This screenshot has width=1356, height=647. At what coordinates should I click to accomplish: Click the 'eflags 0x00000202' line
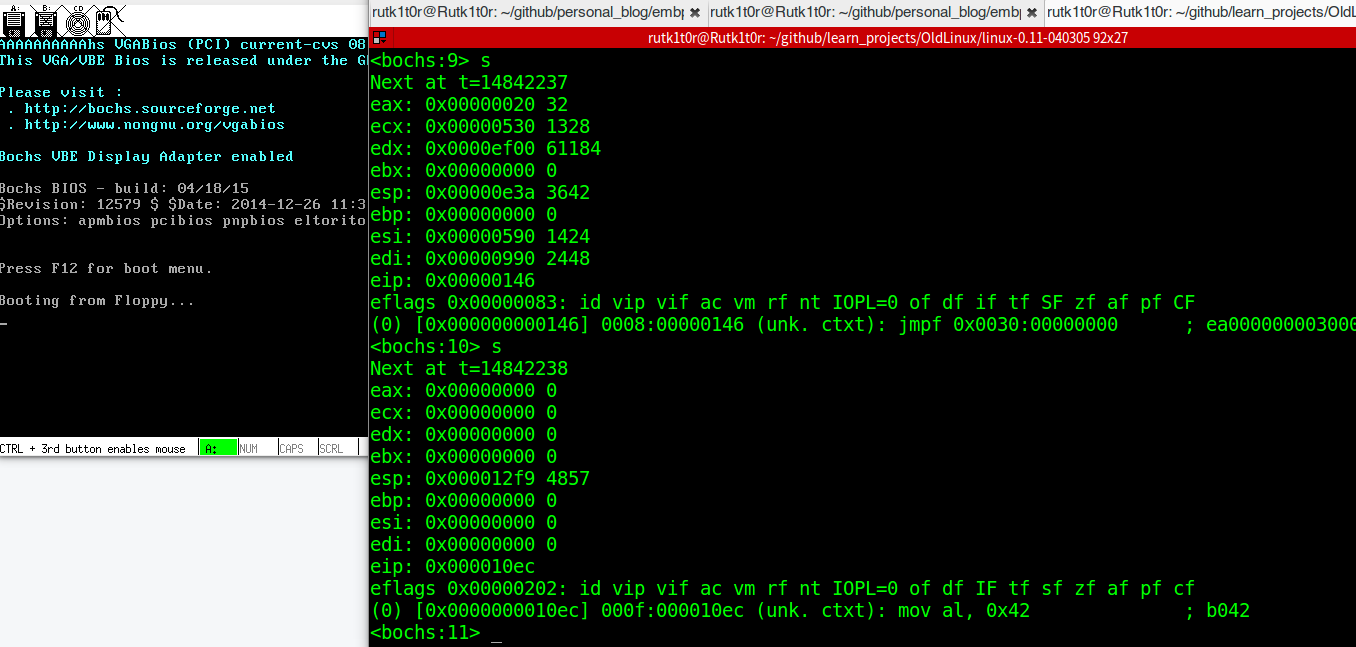coord(783,589)
